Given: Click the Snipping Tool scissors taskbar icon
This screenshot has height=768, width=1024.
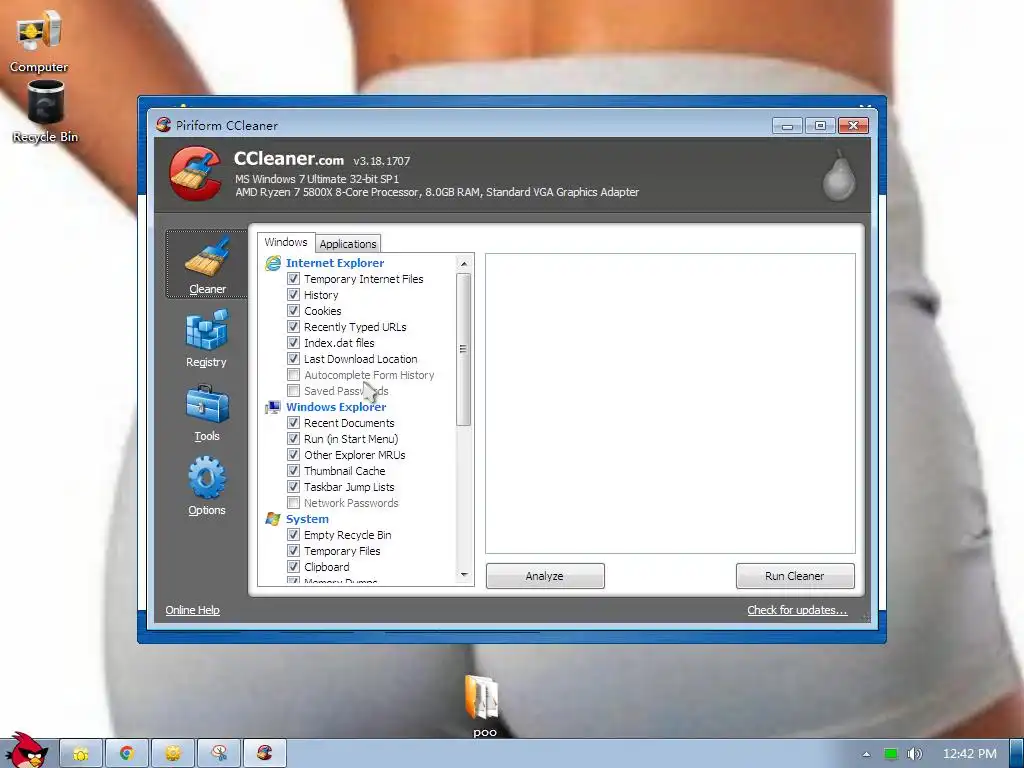Looking at the screenshot, I should pos(219,754).
